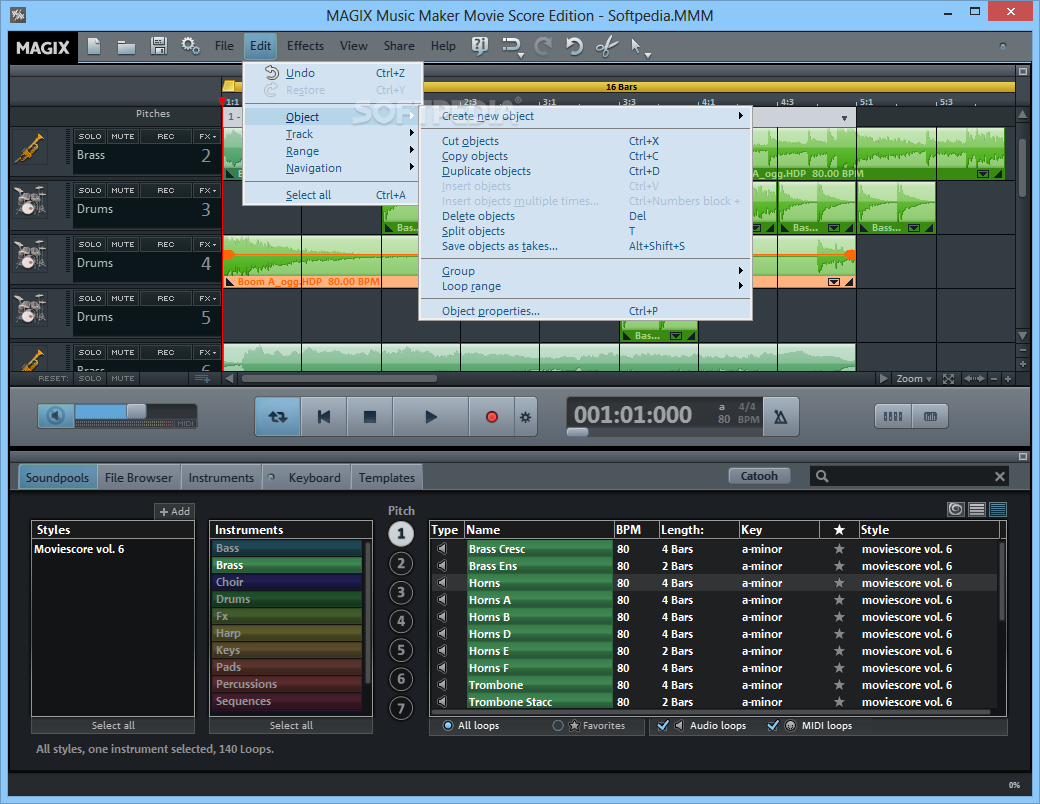Expand Create new object submenu
Viewport: 1040px width, 804px height.
[586, 116]
